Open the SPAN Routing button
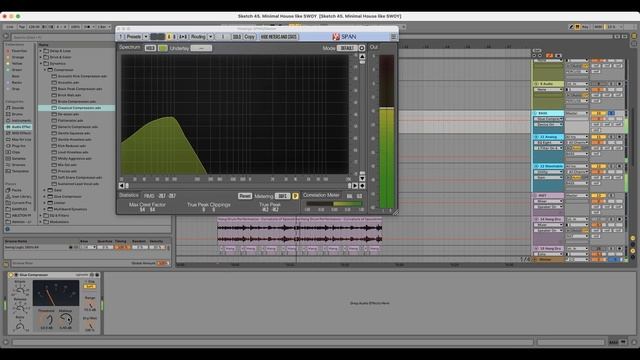This screenshot has height=360, width=640. pyautogui.click(x=198, y=37)
